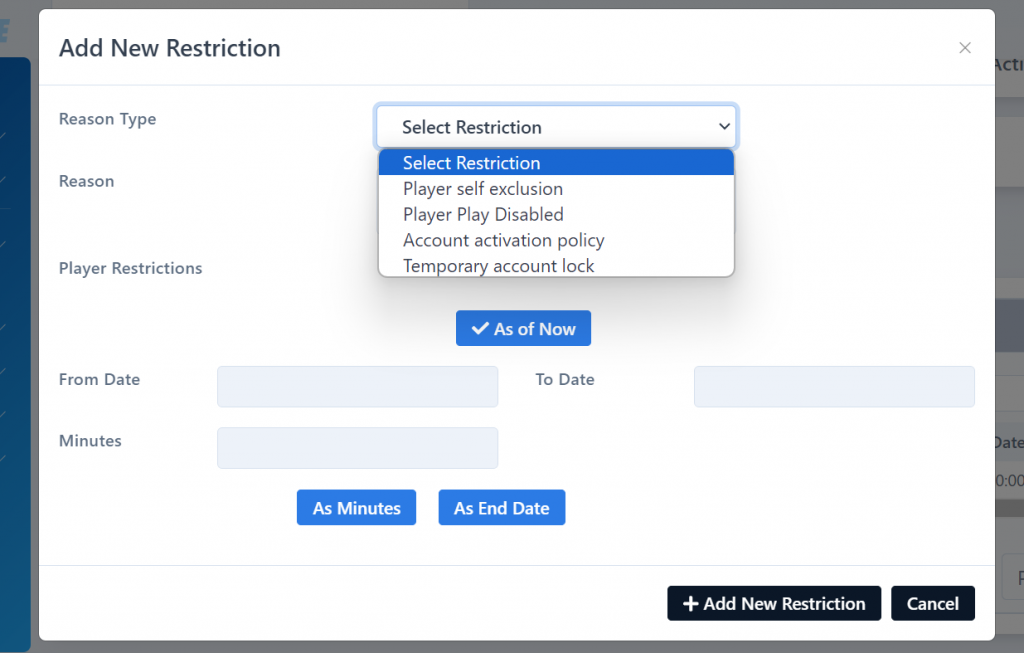
Task: Click the Player Restrictions label
Action: pos(130,269)
